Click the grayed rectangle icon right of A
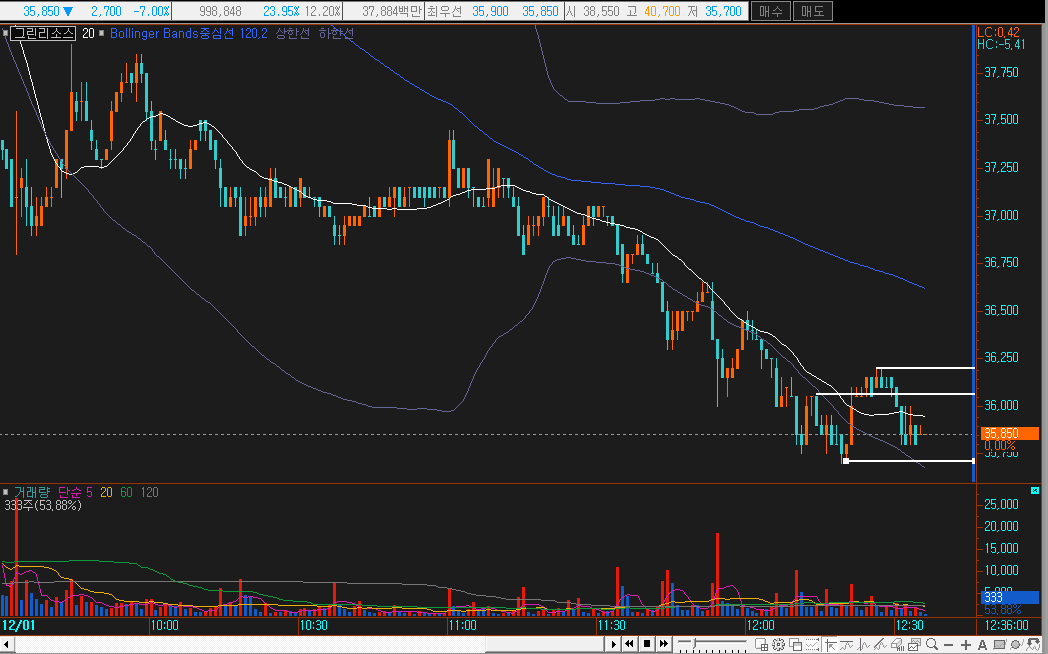Image resolution: width=1048 pixels, height=654 pixels. (999, 644)
